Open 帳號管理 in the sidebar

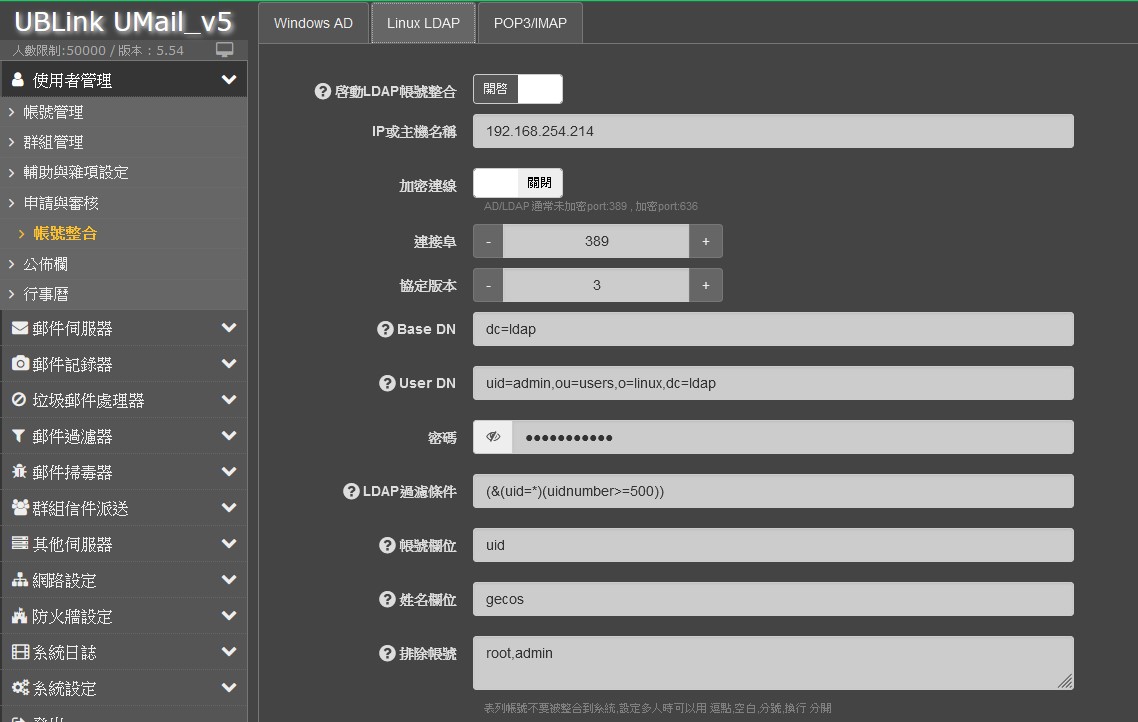tap(53, 112)
